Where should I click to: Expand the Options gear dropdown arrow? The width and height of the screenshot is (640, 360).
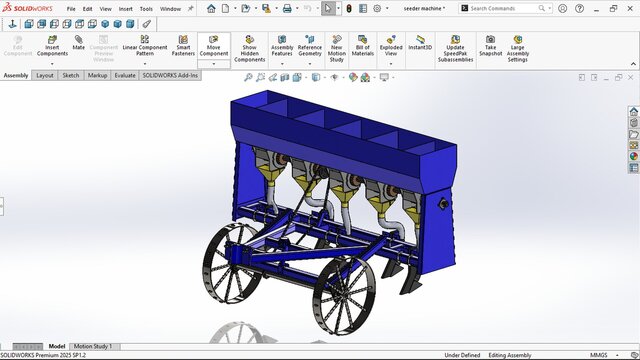click(387, 8)
